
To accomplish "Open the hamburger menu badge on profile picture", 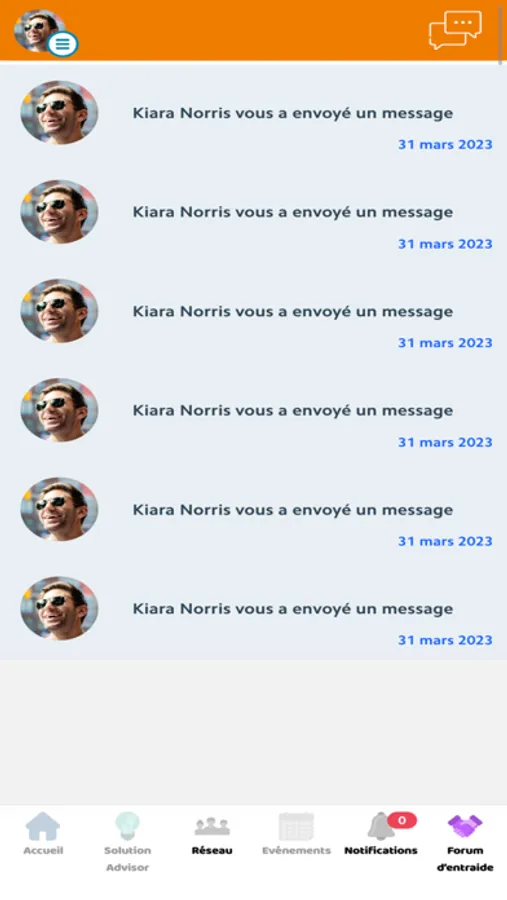I will [63, 44].
